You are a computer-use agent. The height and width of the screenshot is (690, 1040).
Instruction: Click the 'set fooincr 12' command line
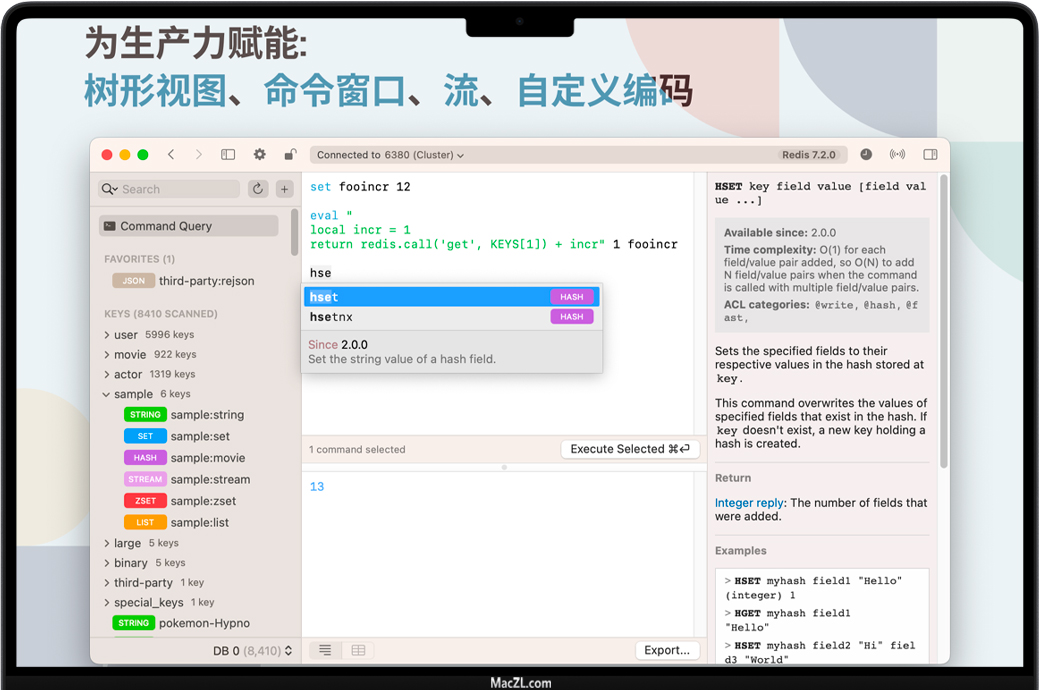360,187
